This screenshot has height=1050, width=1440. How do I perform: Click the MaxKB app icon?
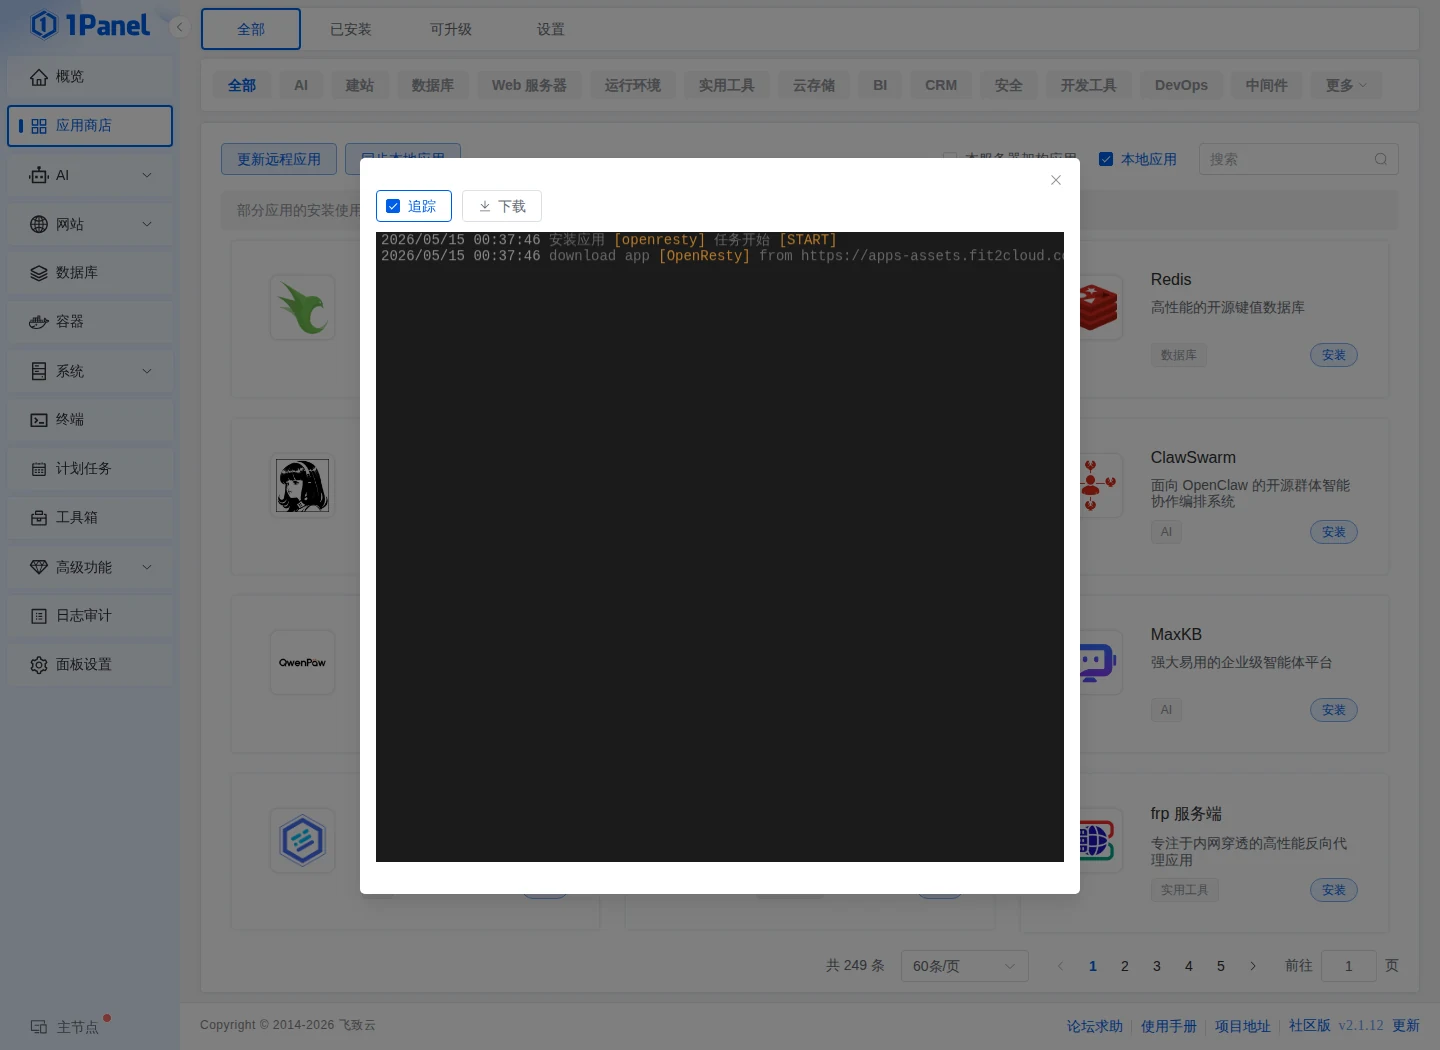1097,662
